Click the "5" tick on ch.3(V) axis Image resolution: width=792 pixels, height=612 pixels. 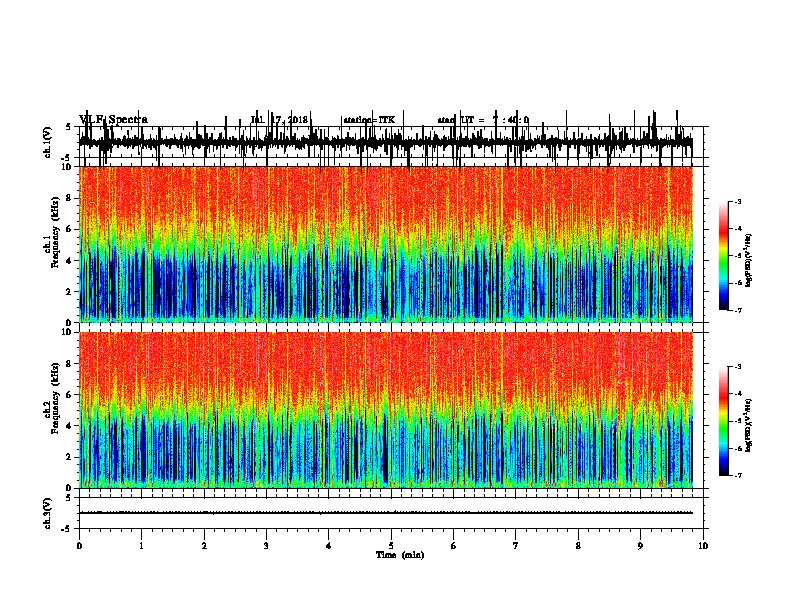click(x=69, y=498)
